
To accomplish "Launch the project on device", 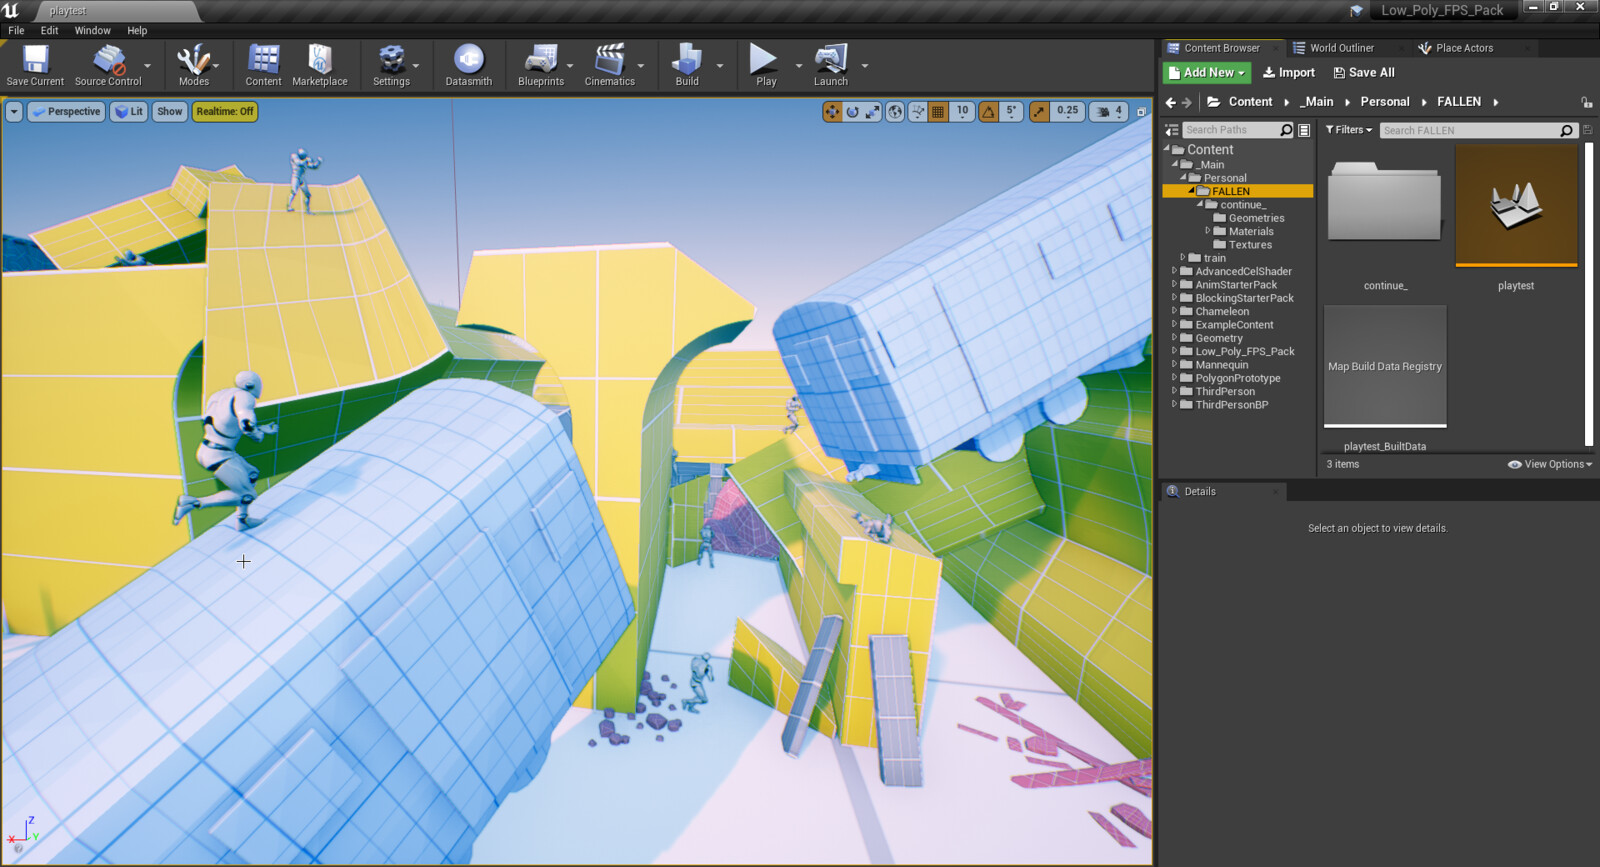I will 831,66.
